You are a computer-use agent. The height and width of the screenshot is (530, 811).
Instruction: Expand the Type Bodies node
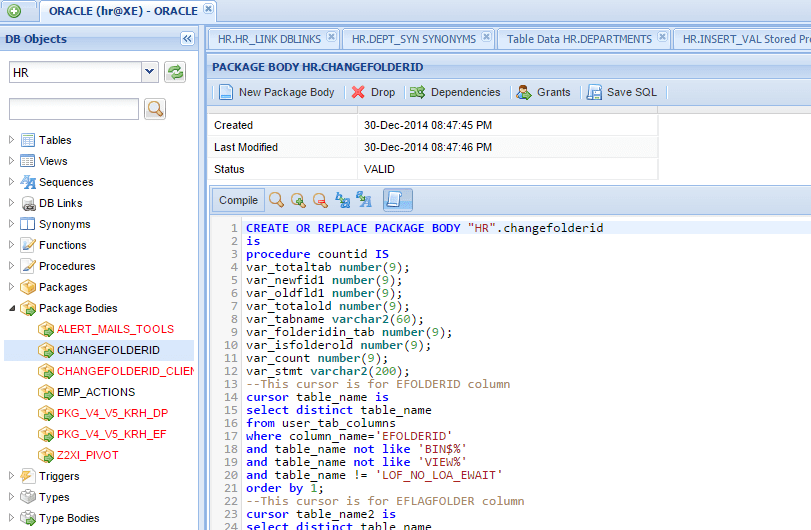click(11, 518)
